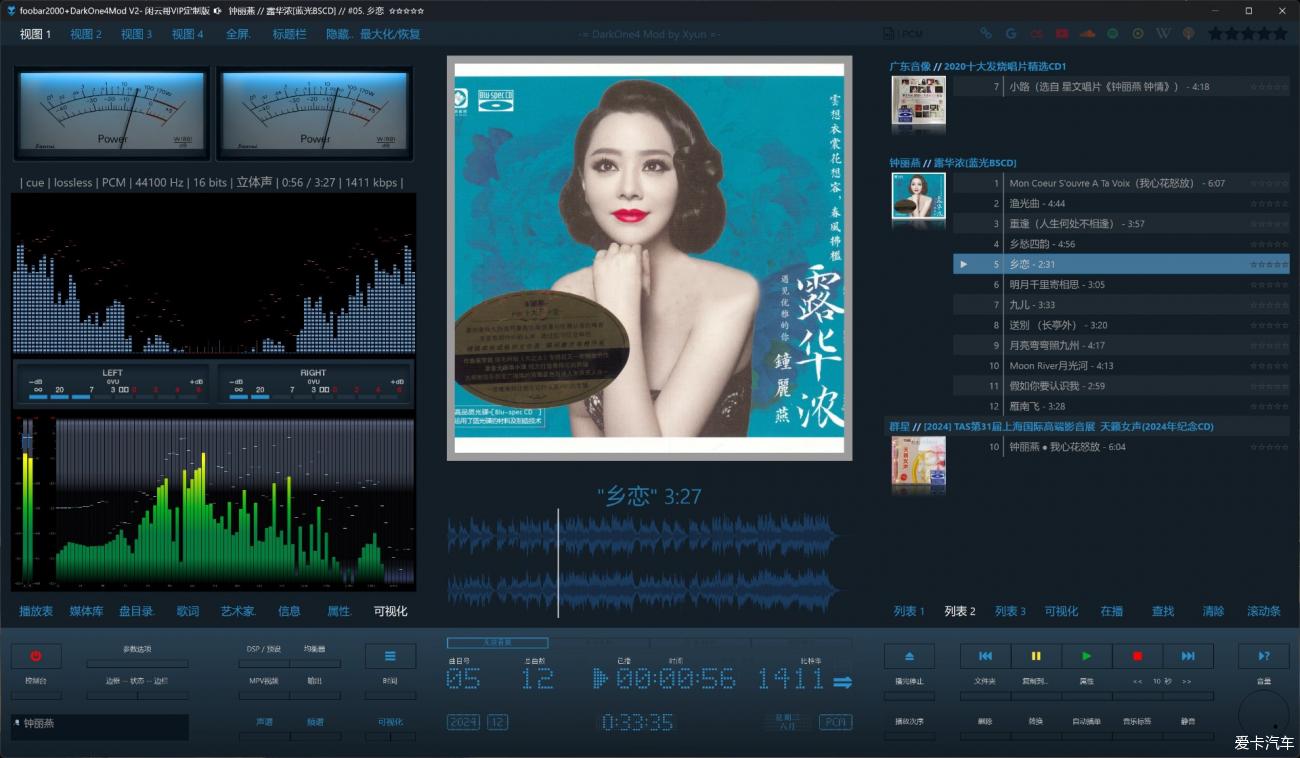Open the 盘目录 panel tab
Viewport: 1300px width, 758px height.
pyautogui.click(x=137, y=611)
